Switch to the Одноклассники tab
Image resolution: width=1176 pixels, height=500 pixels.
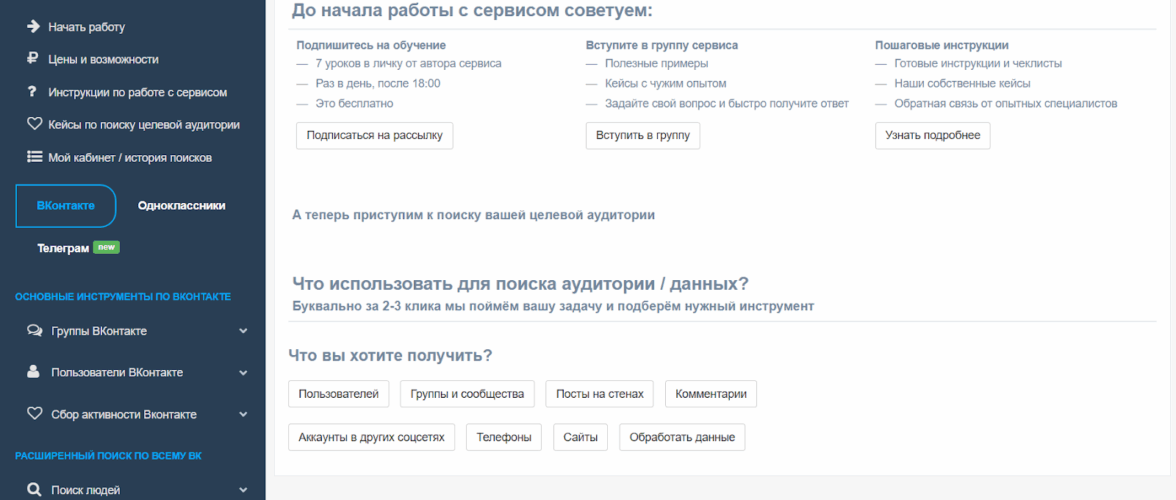[181, 206]
